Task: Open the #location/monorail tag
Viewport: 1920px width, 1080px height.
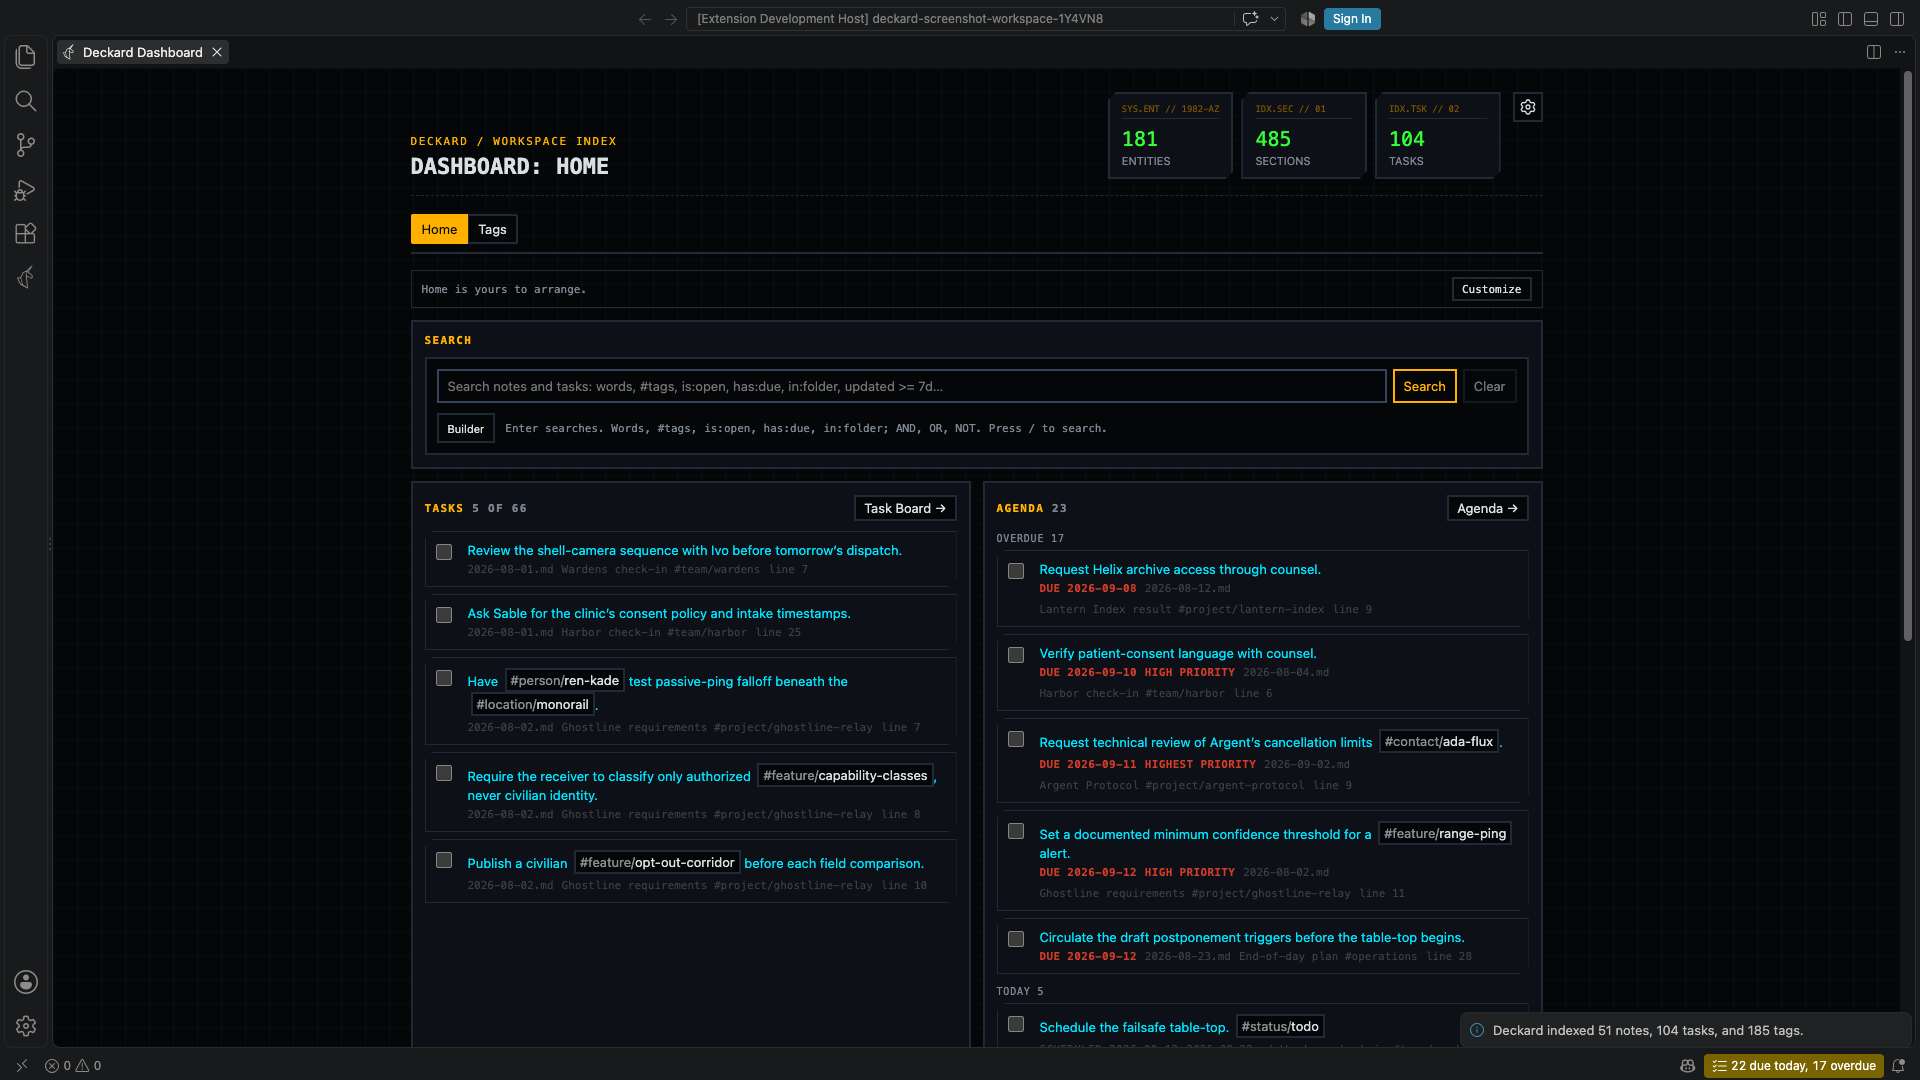Action: [532, 704]
